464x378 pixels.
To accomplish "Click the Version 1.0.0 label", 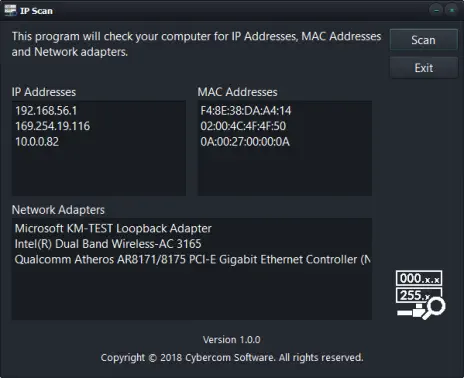I will [x=232, y=340].
